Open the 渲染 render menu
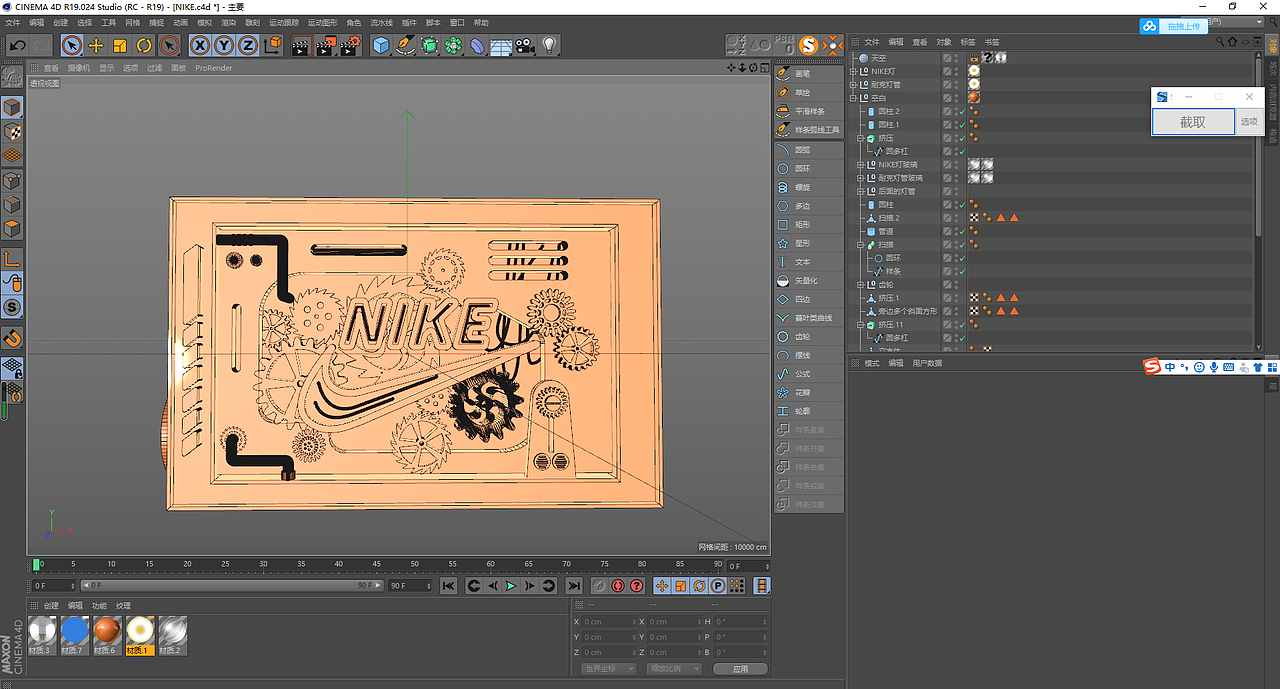Image resolution: width=1280 pixels, height=689 pixels. 229,22
